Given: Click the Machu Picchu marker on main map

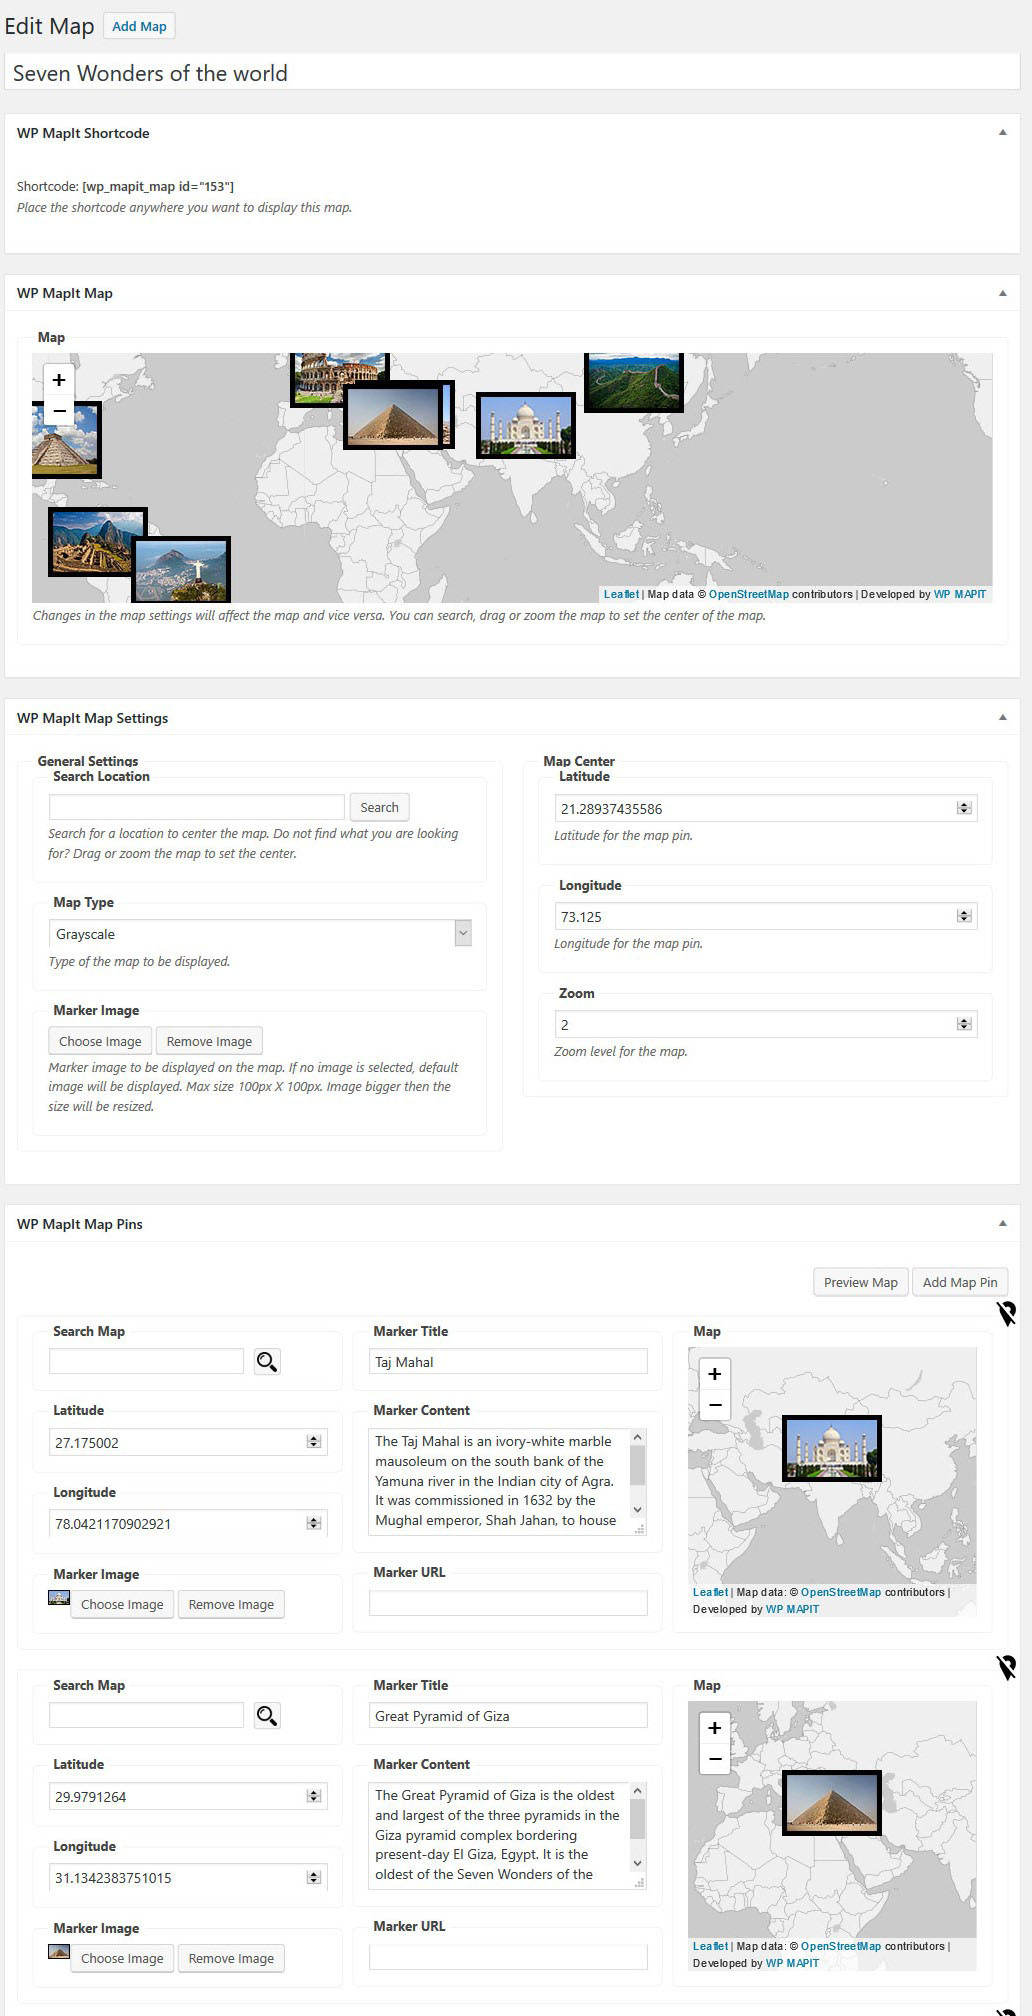Looking at the screenshot, I should click(97, 541).
